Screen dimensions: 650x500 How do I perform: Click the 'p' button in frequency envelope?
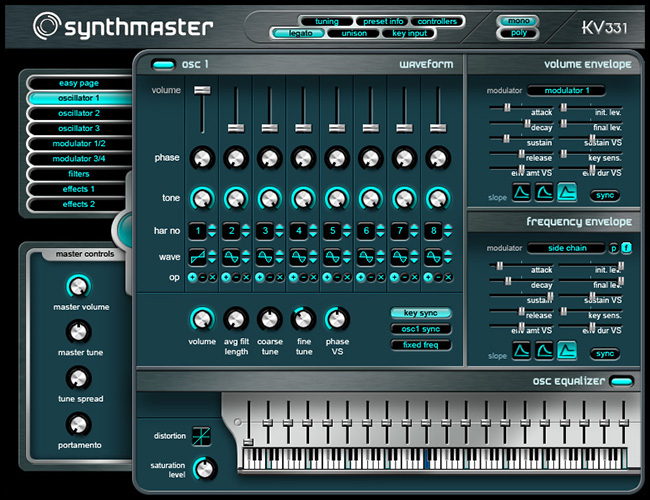click(613, 248)
